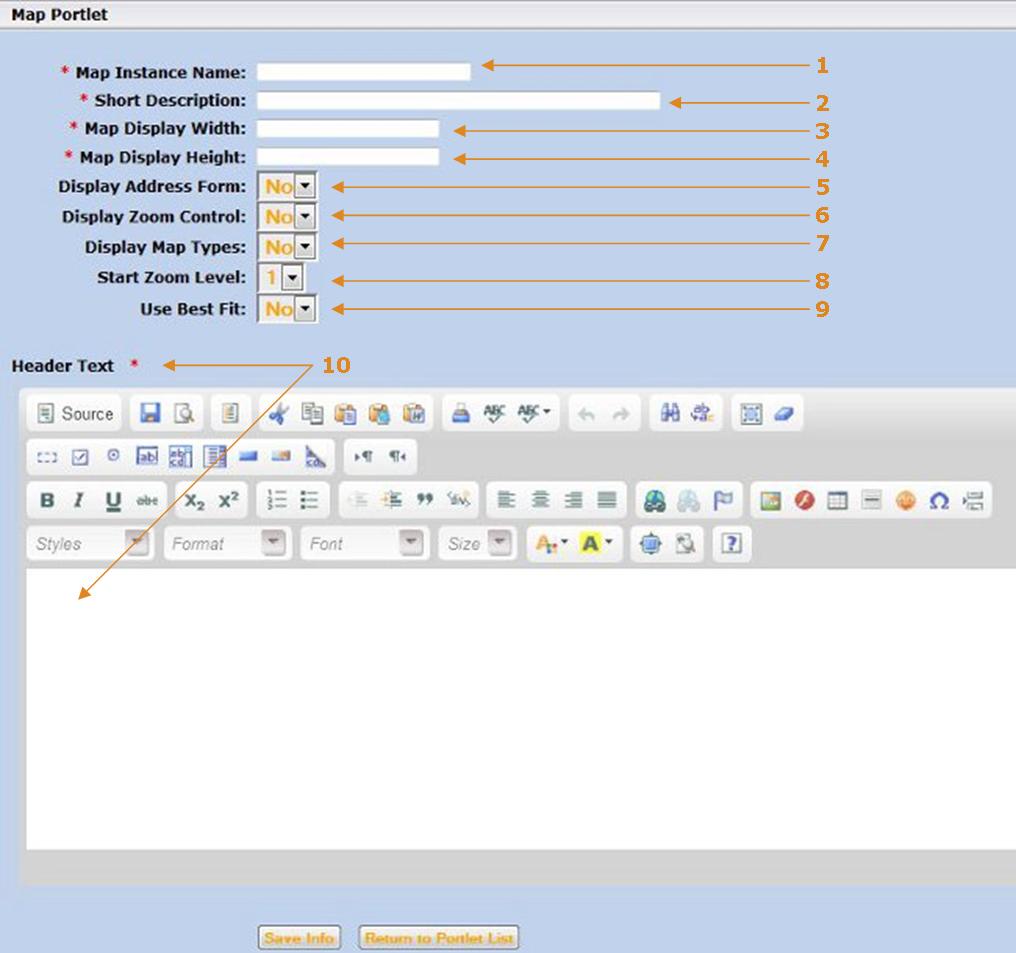Insert numbered list

(277, 500)
